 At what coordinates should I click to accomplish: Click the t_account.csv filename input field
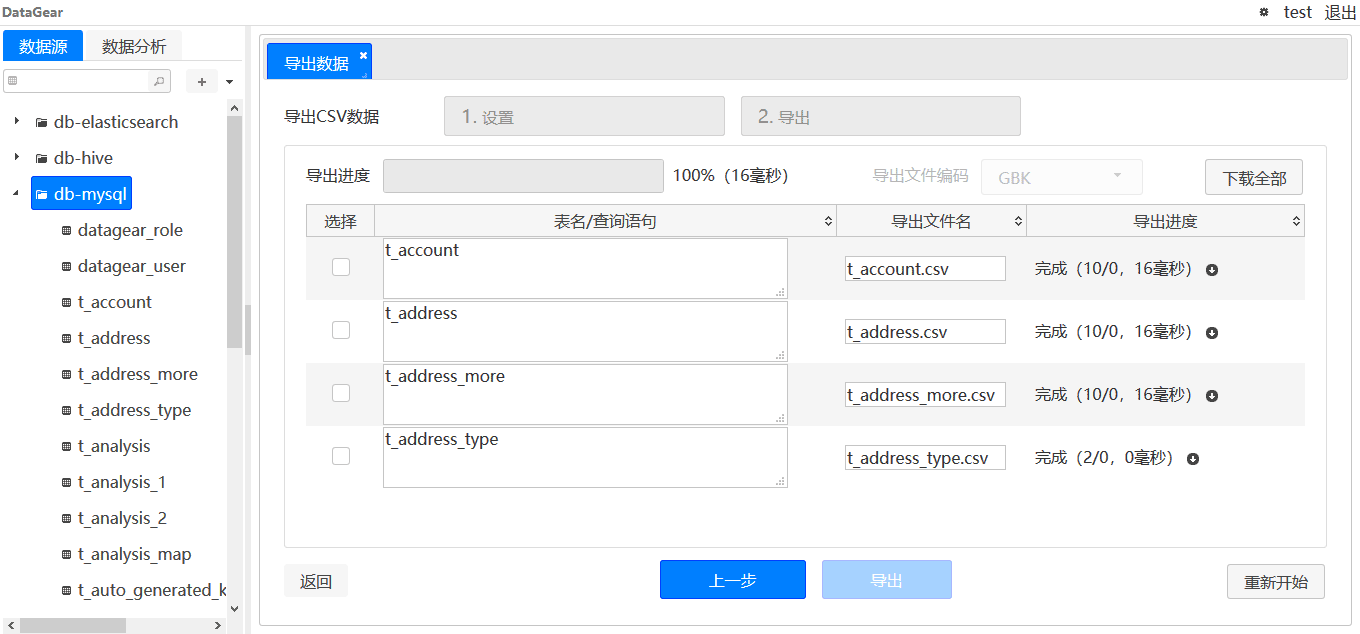(924, 268)
